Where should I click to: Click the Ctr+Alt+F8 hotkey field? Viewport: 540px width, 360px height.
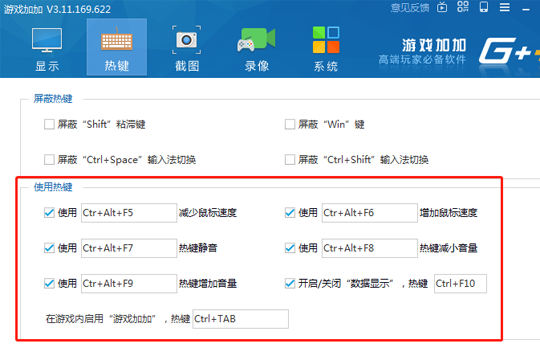[370, 248]
